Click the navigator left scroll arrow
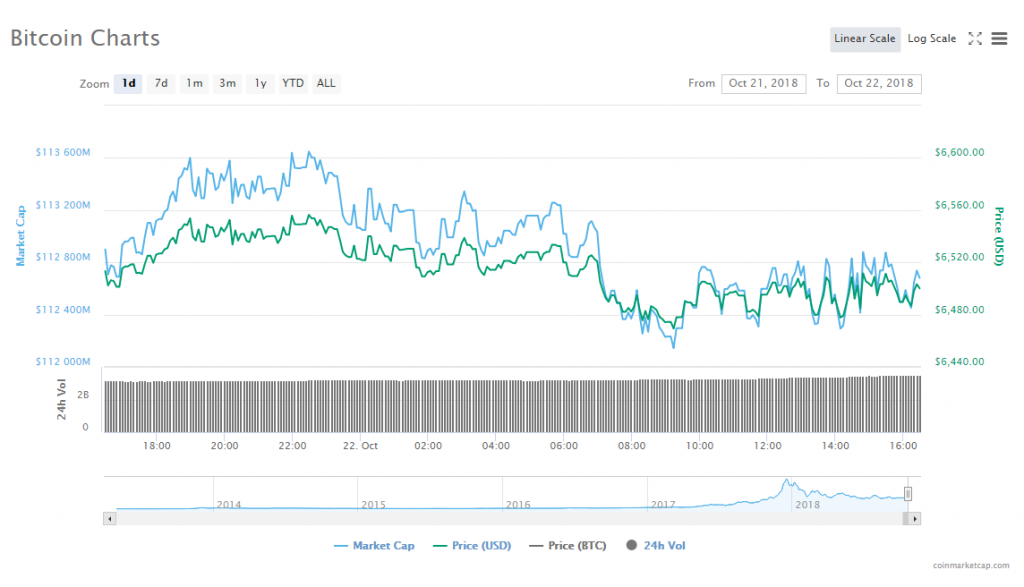The image size is (1024, 587). pyautogui.click(x=109, y=519)
